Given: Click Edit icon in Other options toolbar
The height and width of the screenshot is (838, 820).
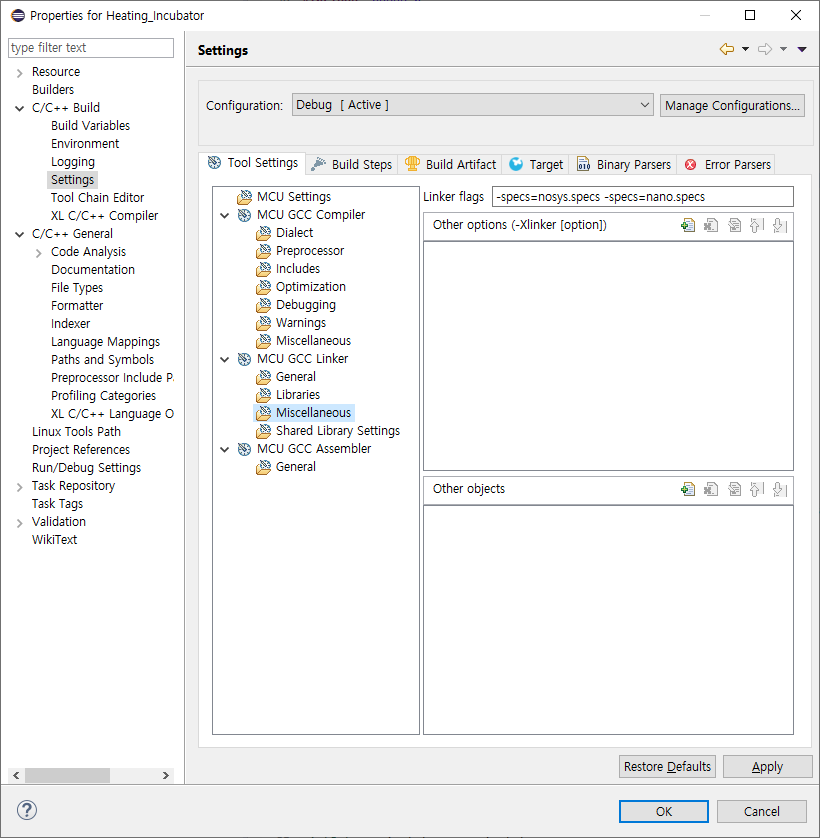Looking at the screenshot, I should pos(734,225).
